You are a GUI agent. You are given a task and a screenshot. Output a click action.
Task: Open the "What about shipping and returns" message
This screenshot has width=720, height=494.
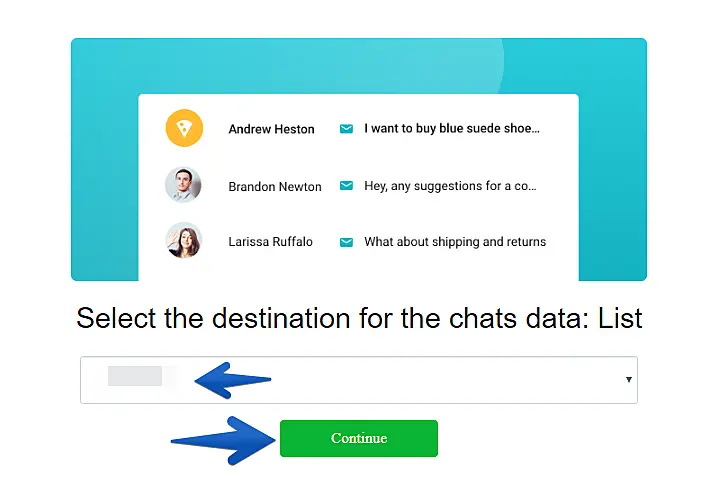click(x=455, y=242)
